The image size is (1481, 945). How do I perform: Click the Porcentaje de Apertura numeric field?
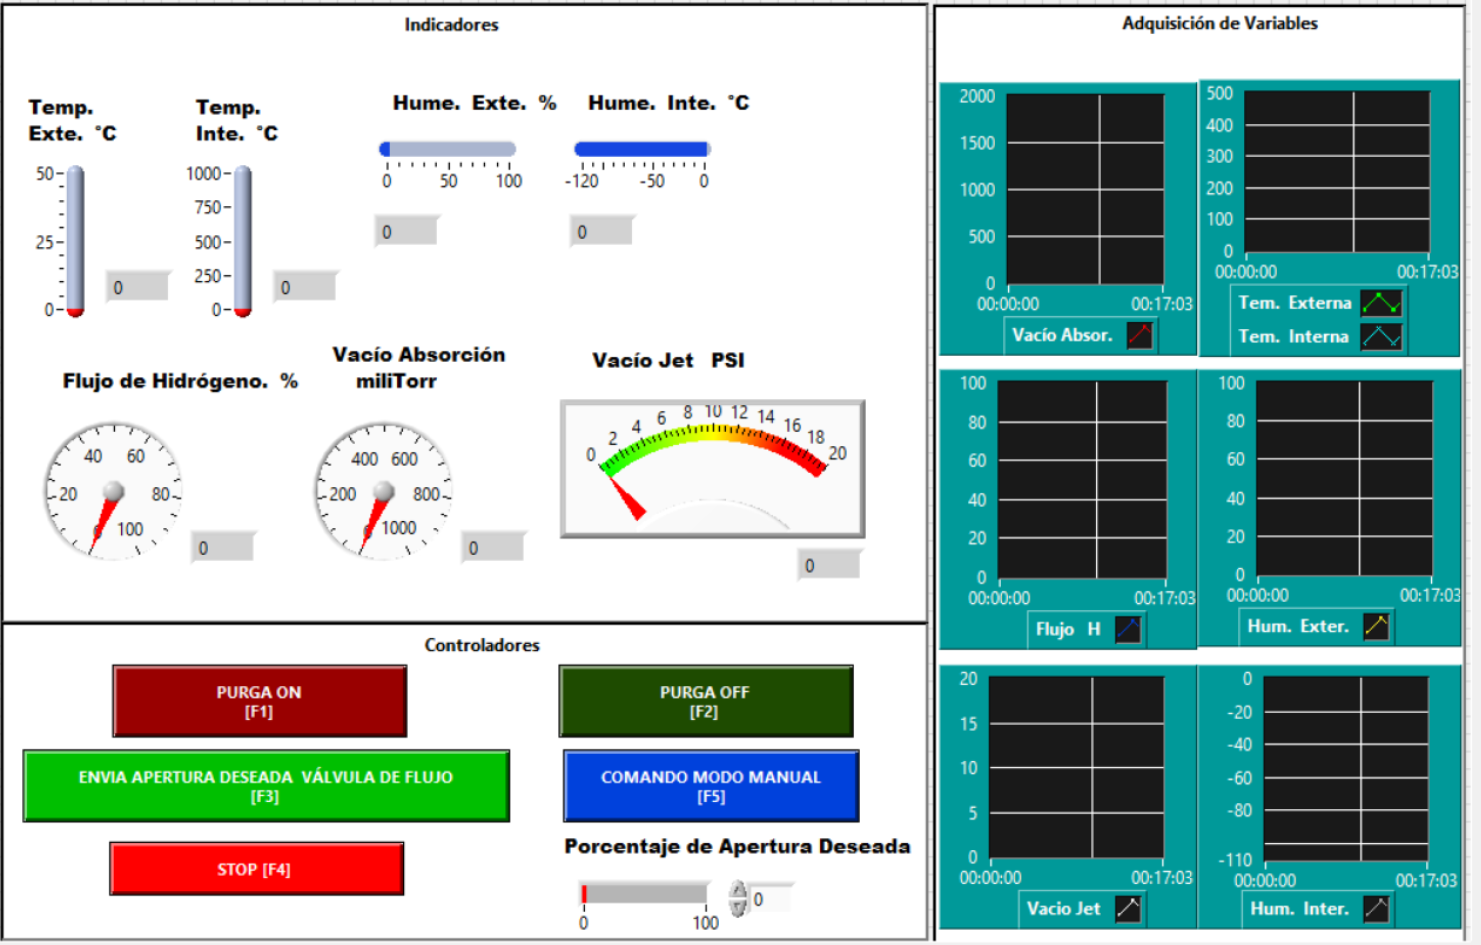[x=771, y=899]
